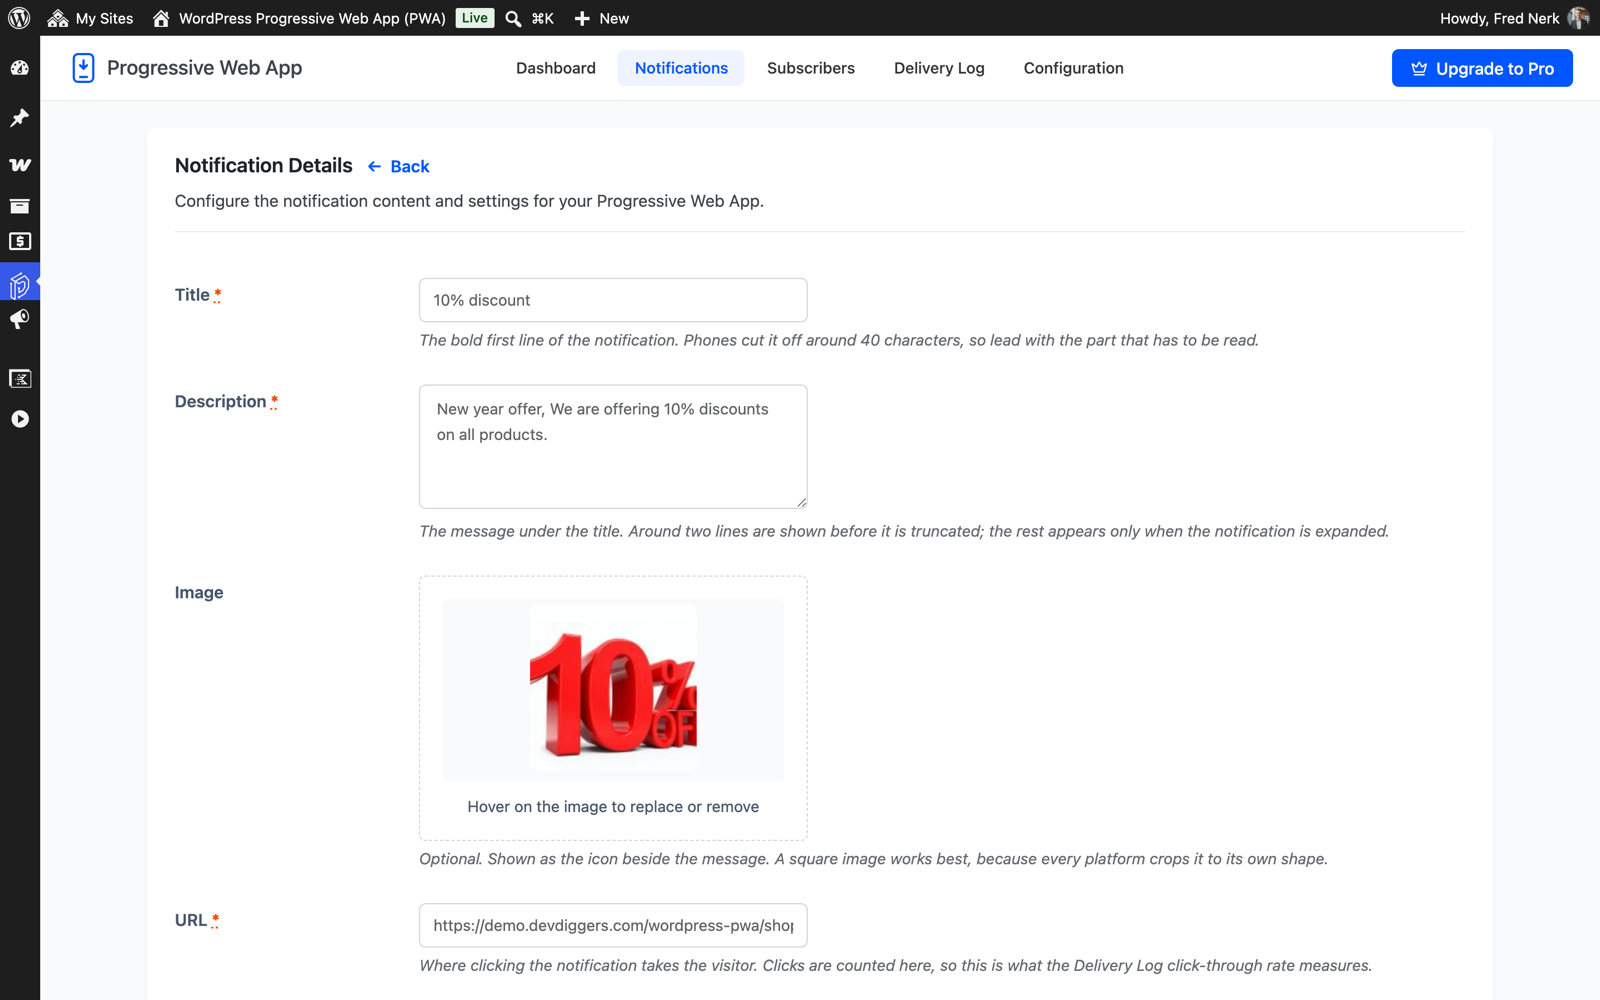Select the highlighted DevDiggers PWA sidebar icon
Screen dimensions: 1600x1000
20,285
